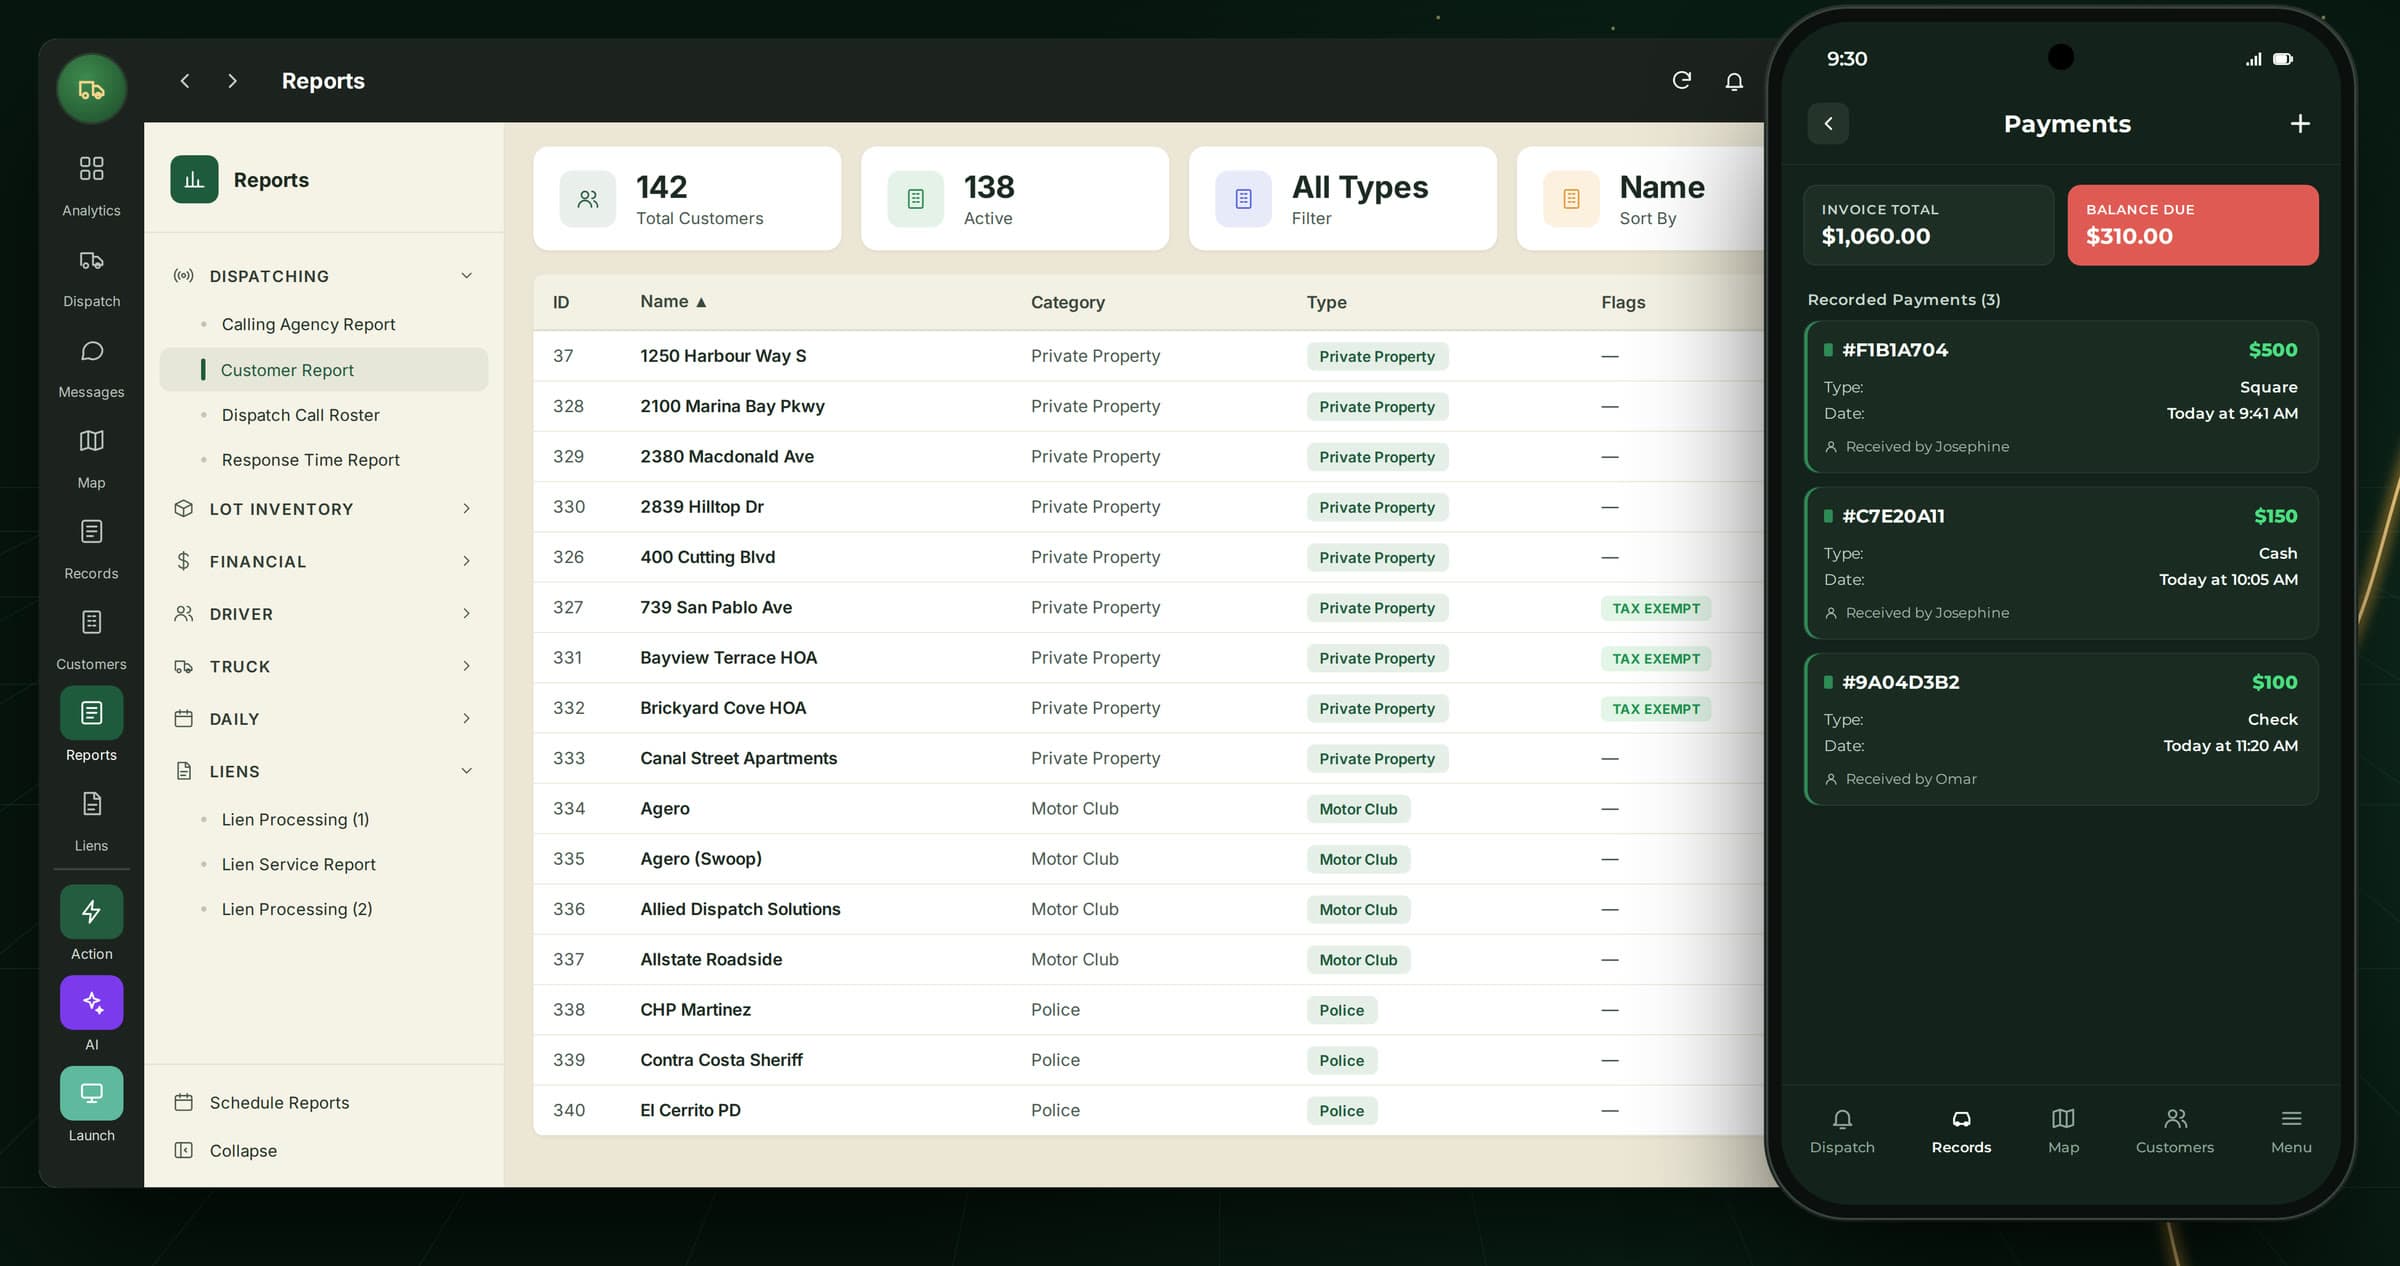Tap Dispatch bell tab on phone
The image size is (2400, 1266).
[x=1842, y=1131]
